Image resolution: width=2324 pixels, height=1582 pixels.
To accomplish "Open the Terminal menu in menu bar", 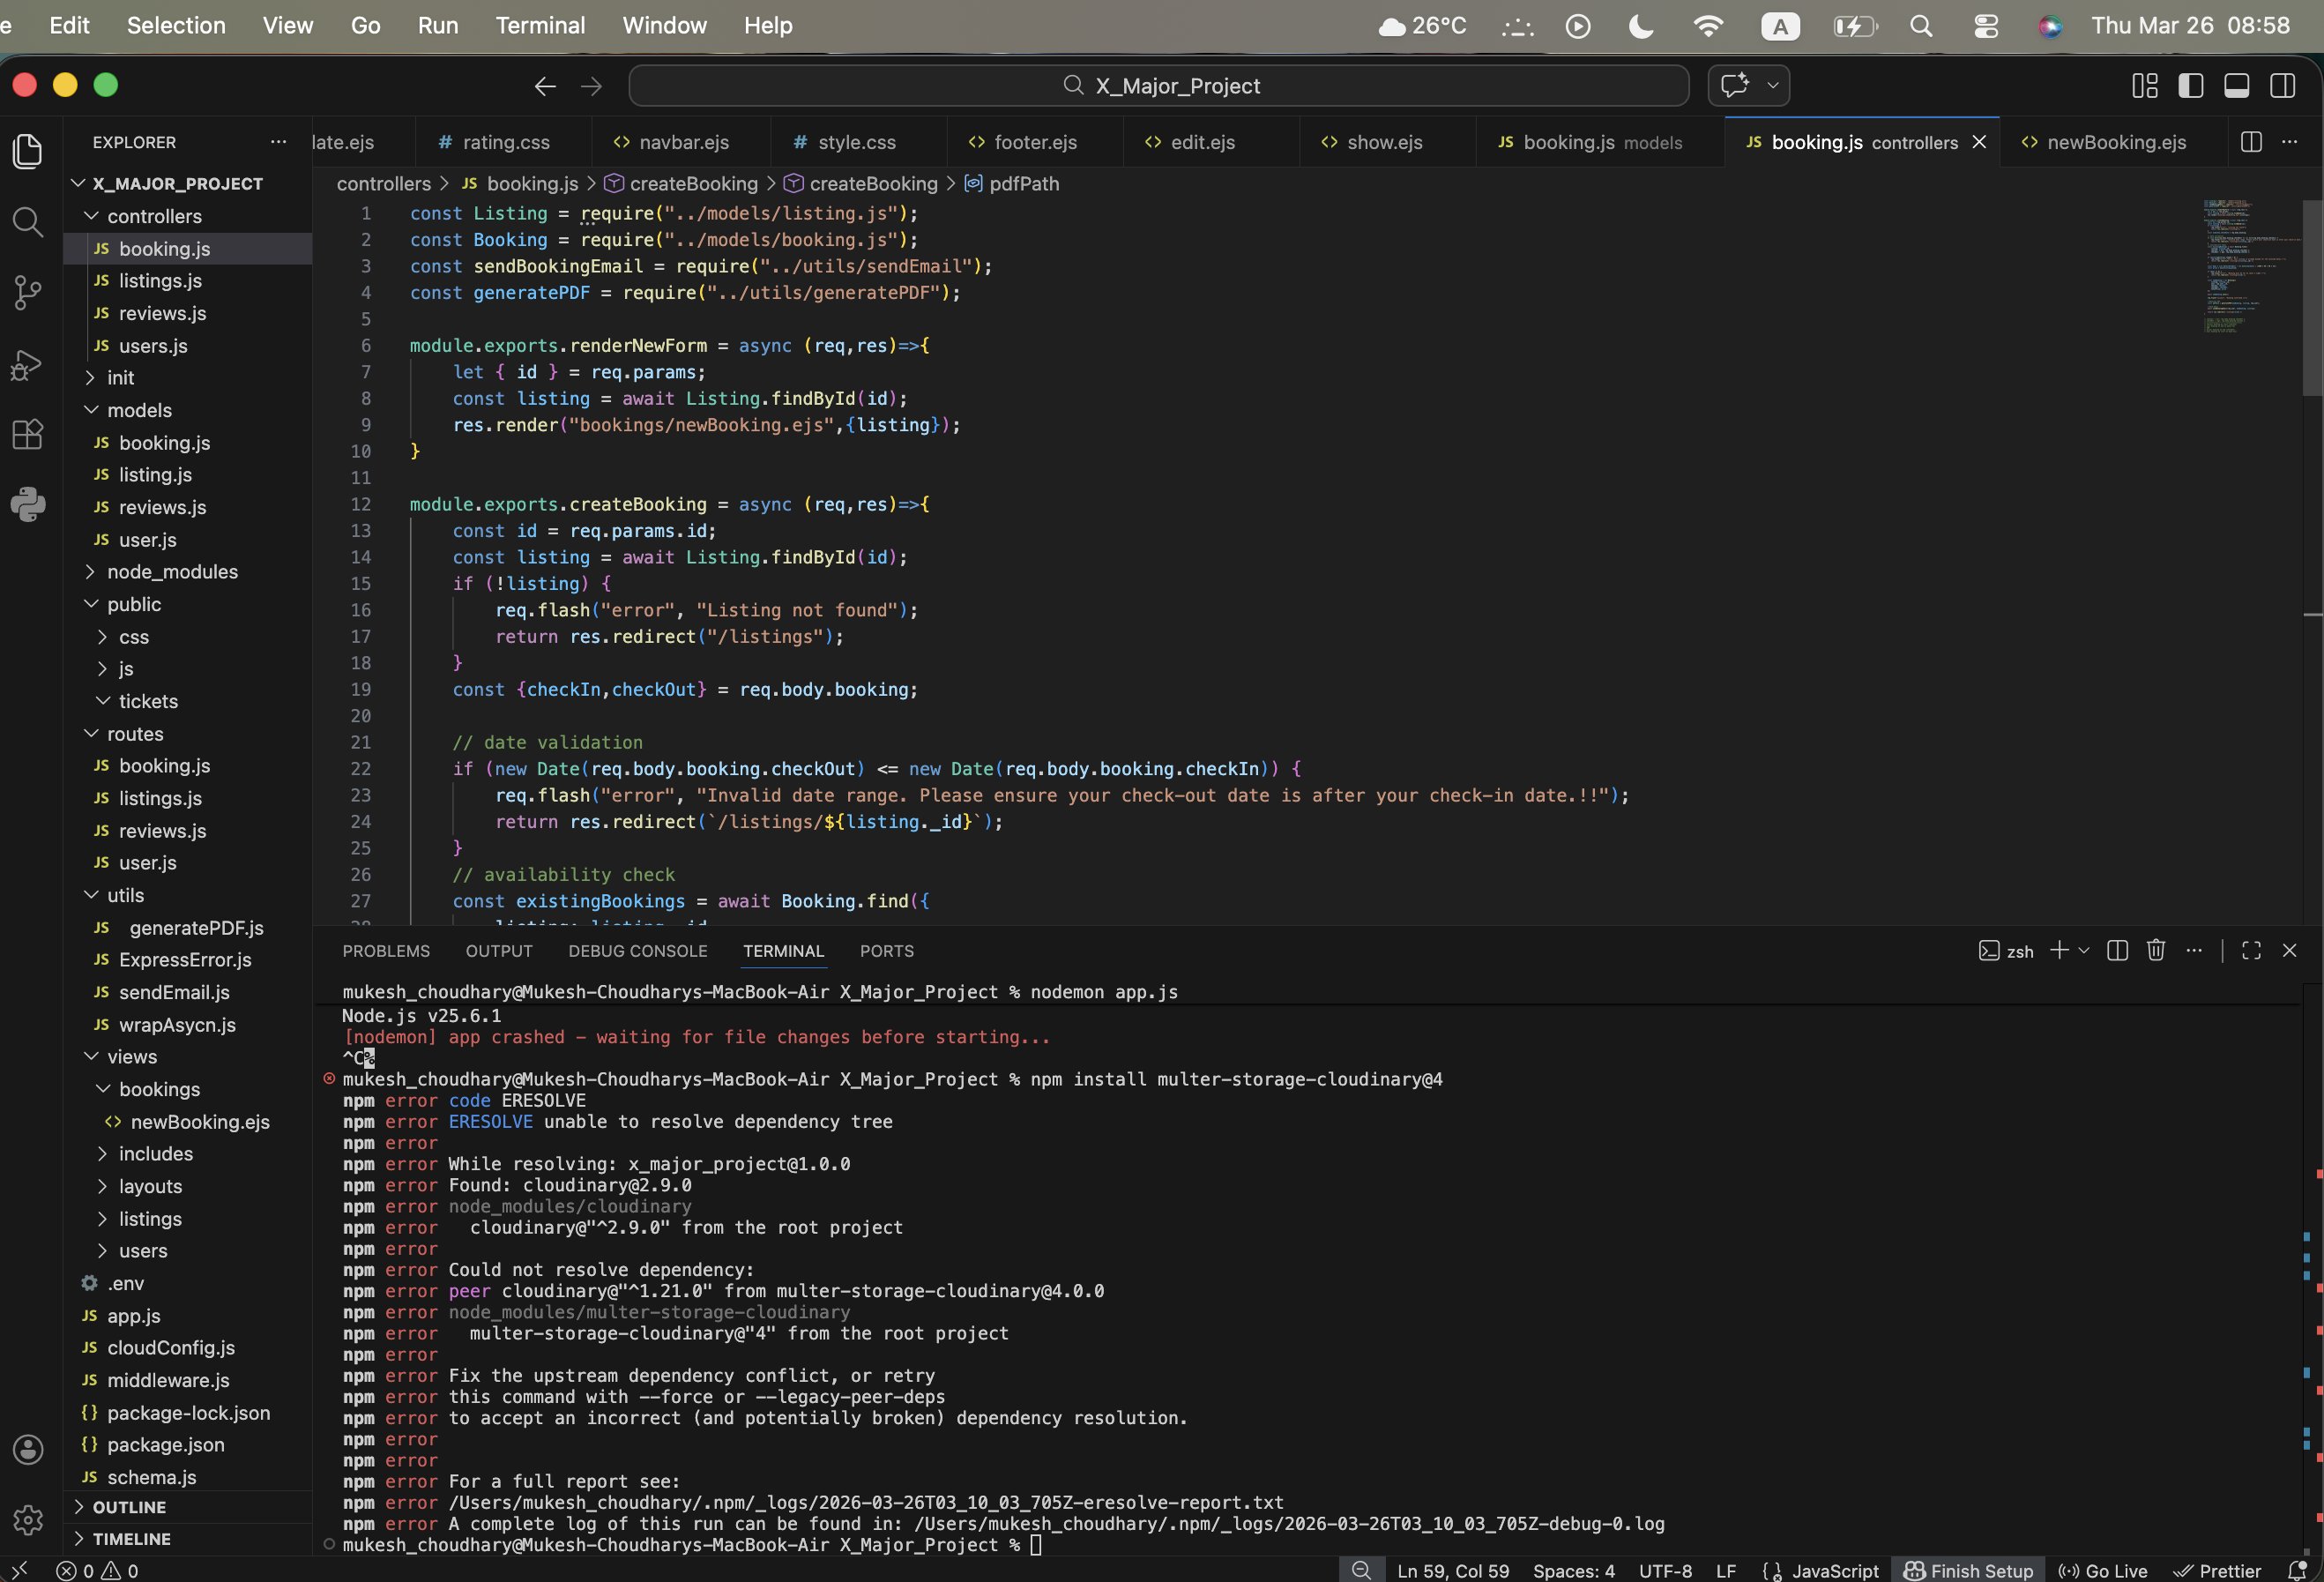I will (540, 26).
